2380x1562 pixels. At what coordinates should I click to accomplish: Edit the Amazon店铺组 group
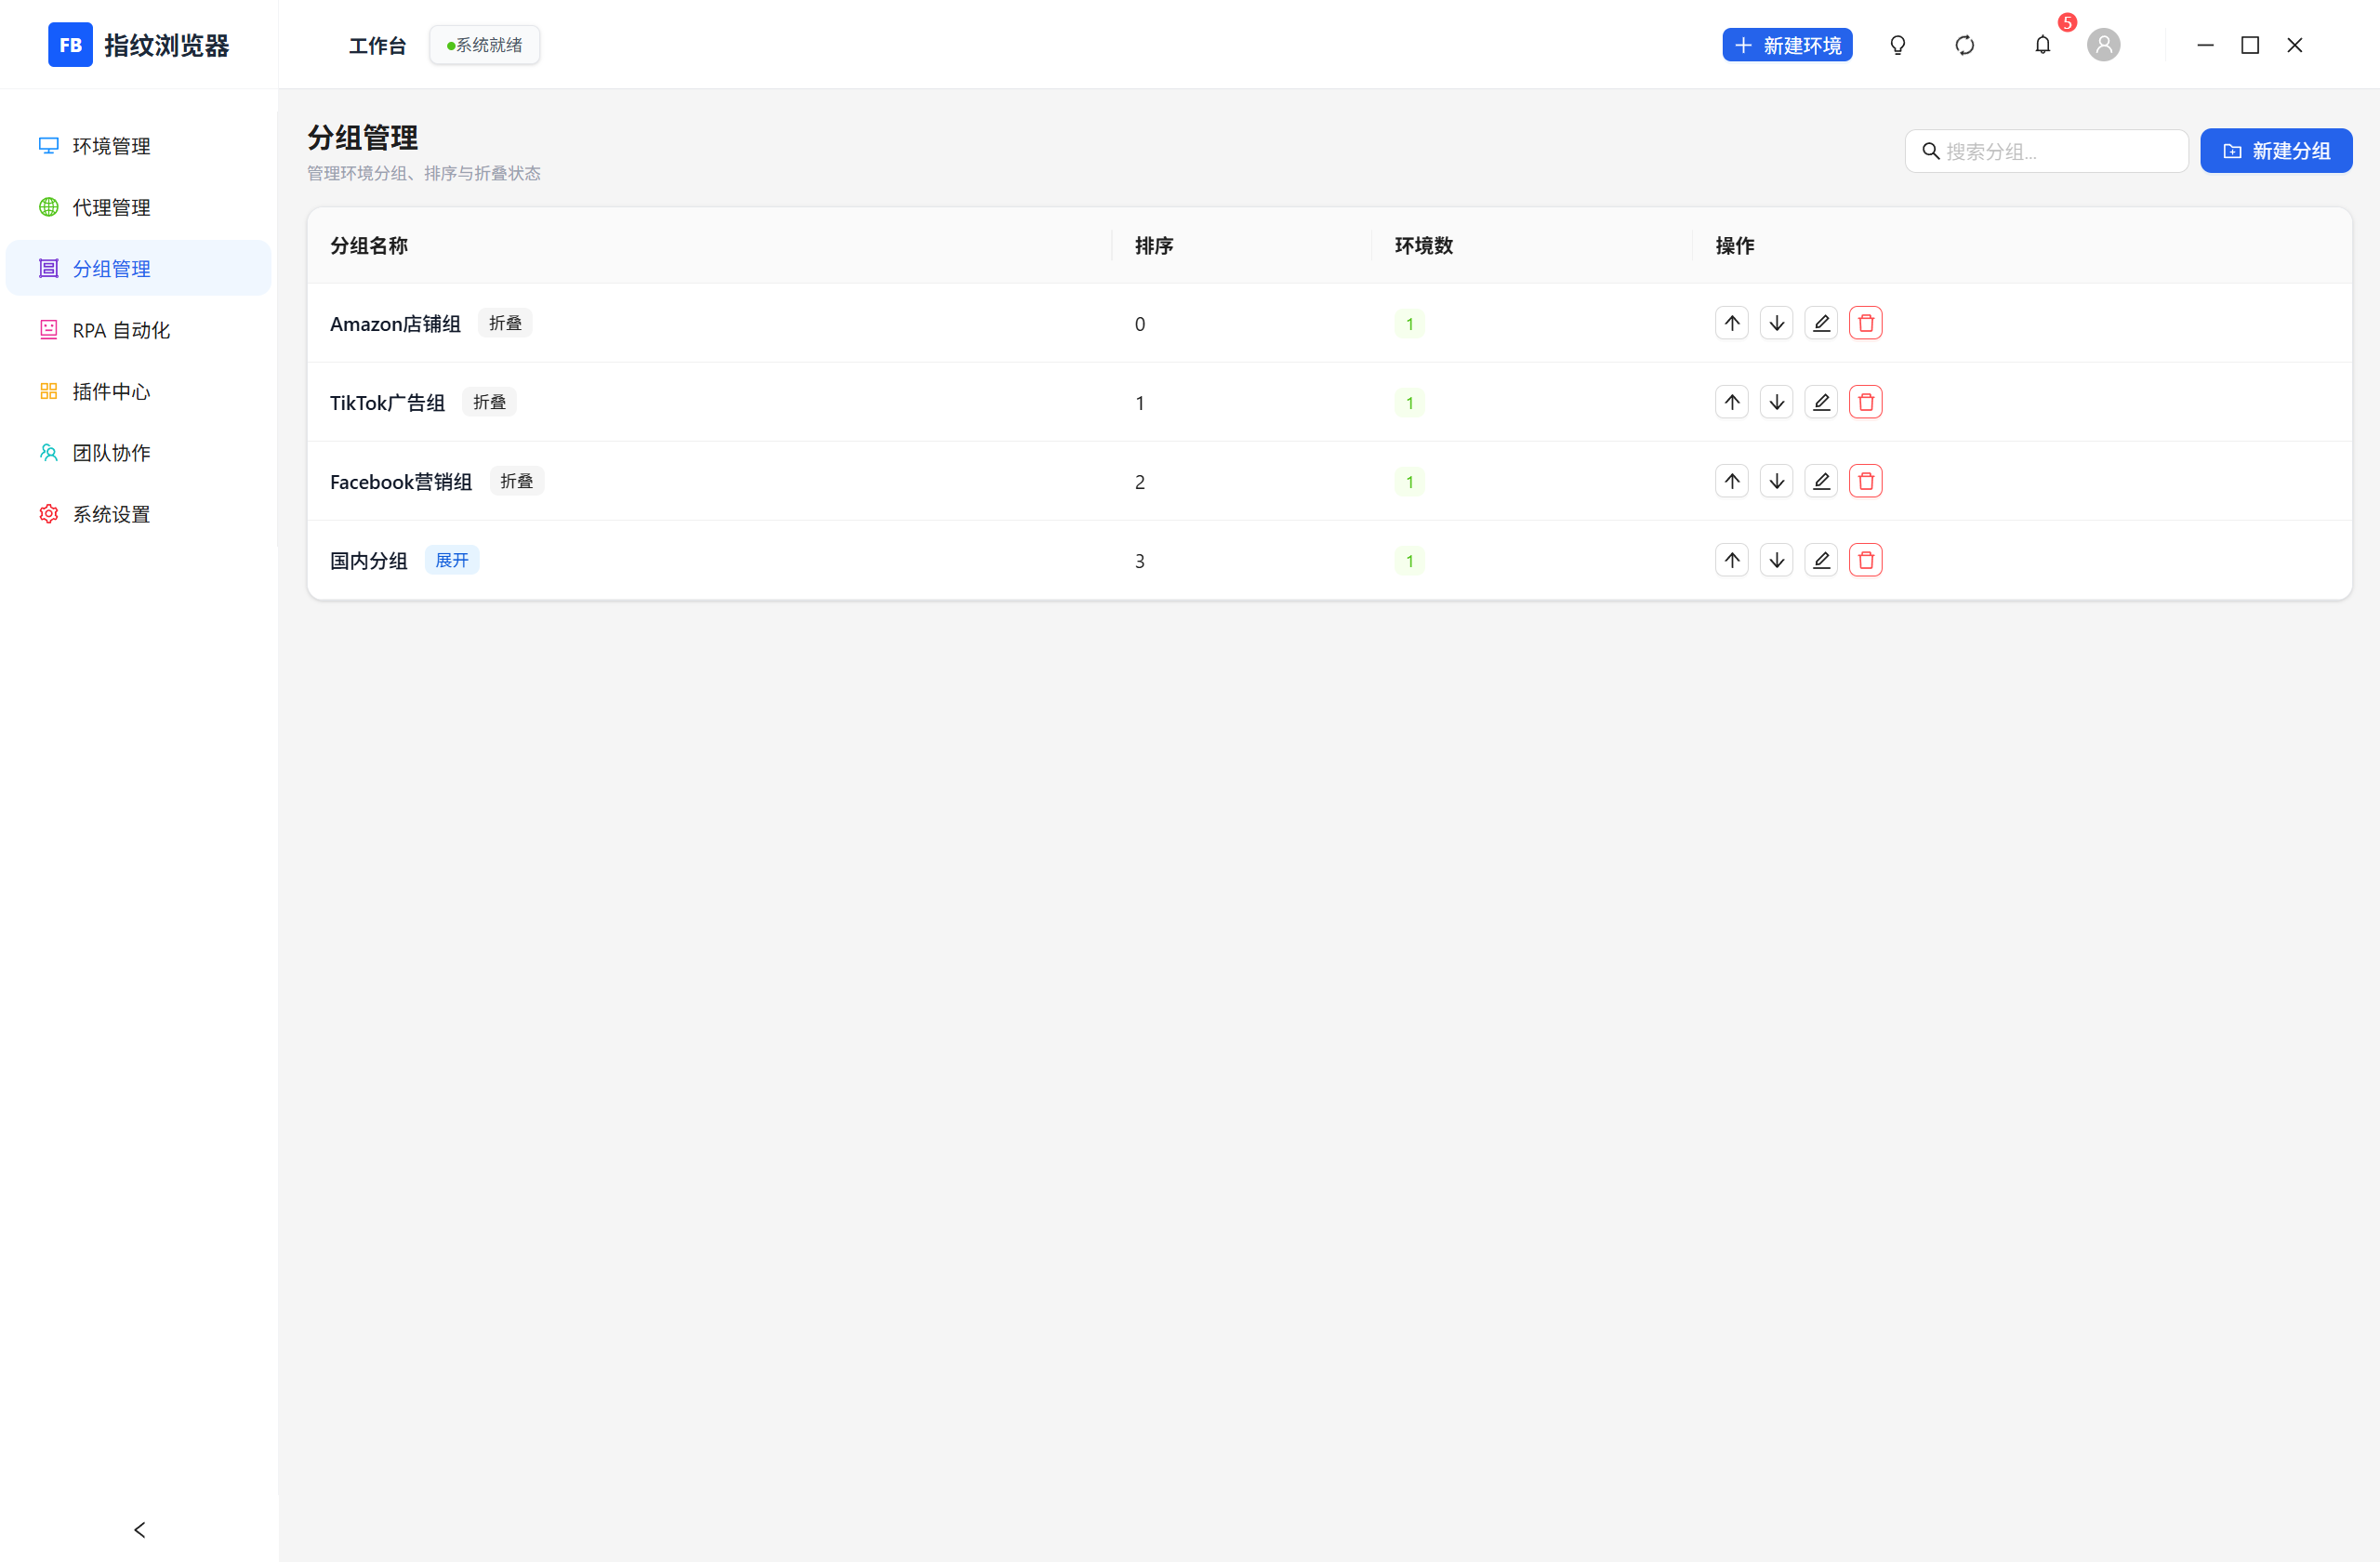1821,323
